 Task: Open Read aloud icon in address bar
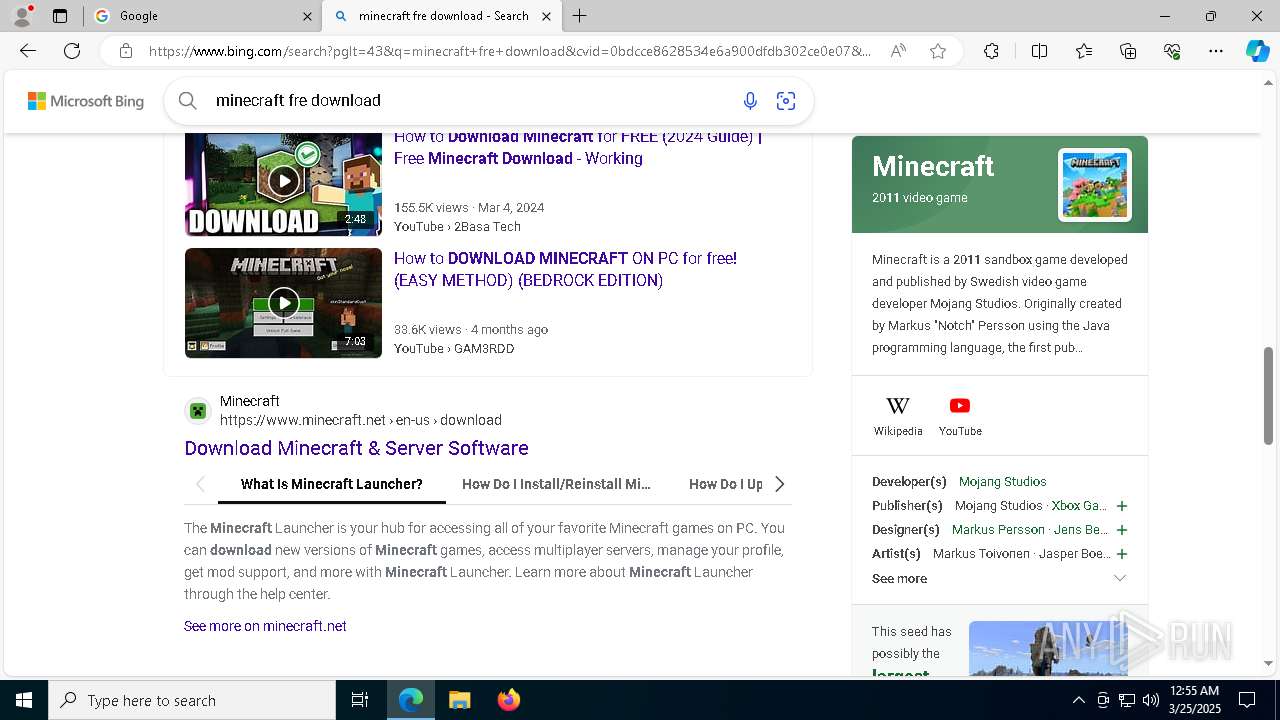tap(898, 51)
